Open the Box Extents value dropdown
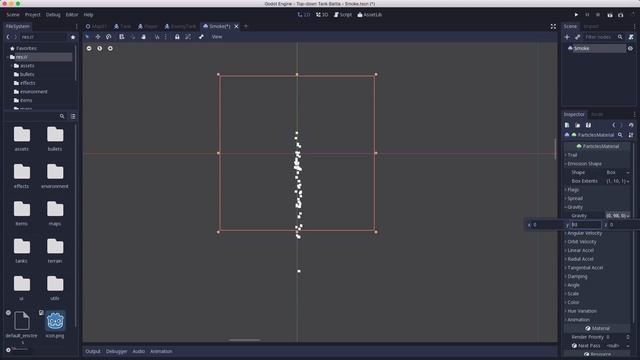The image size is (640, 360). 618,181
